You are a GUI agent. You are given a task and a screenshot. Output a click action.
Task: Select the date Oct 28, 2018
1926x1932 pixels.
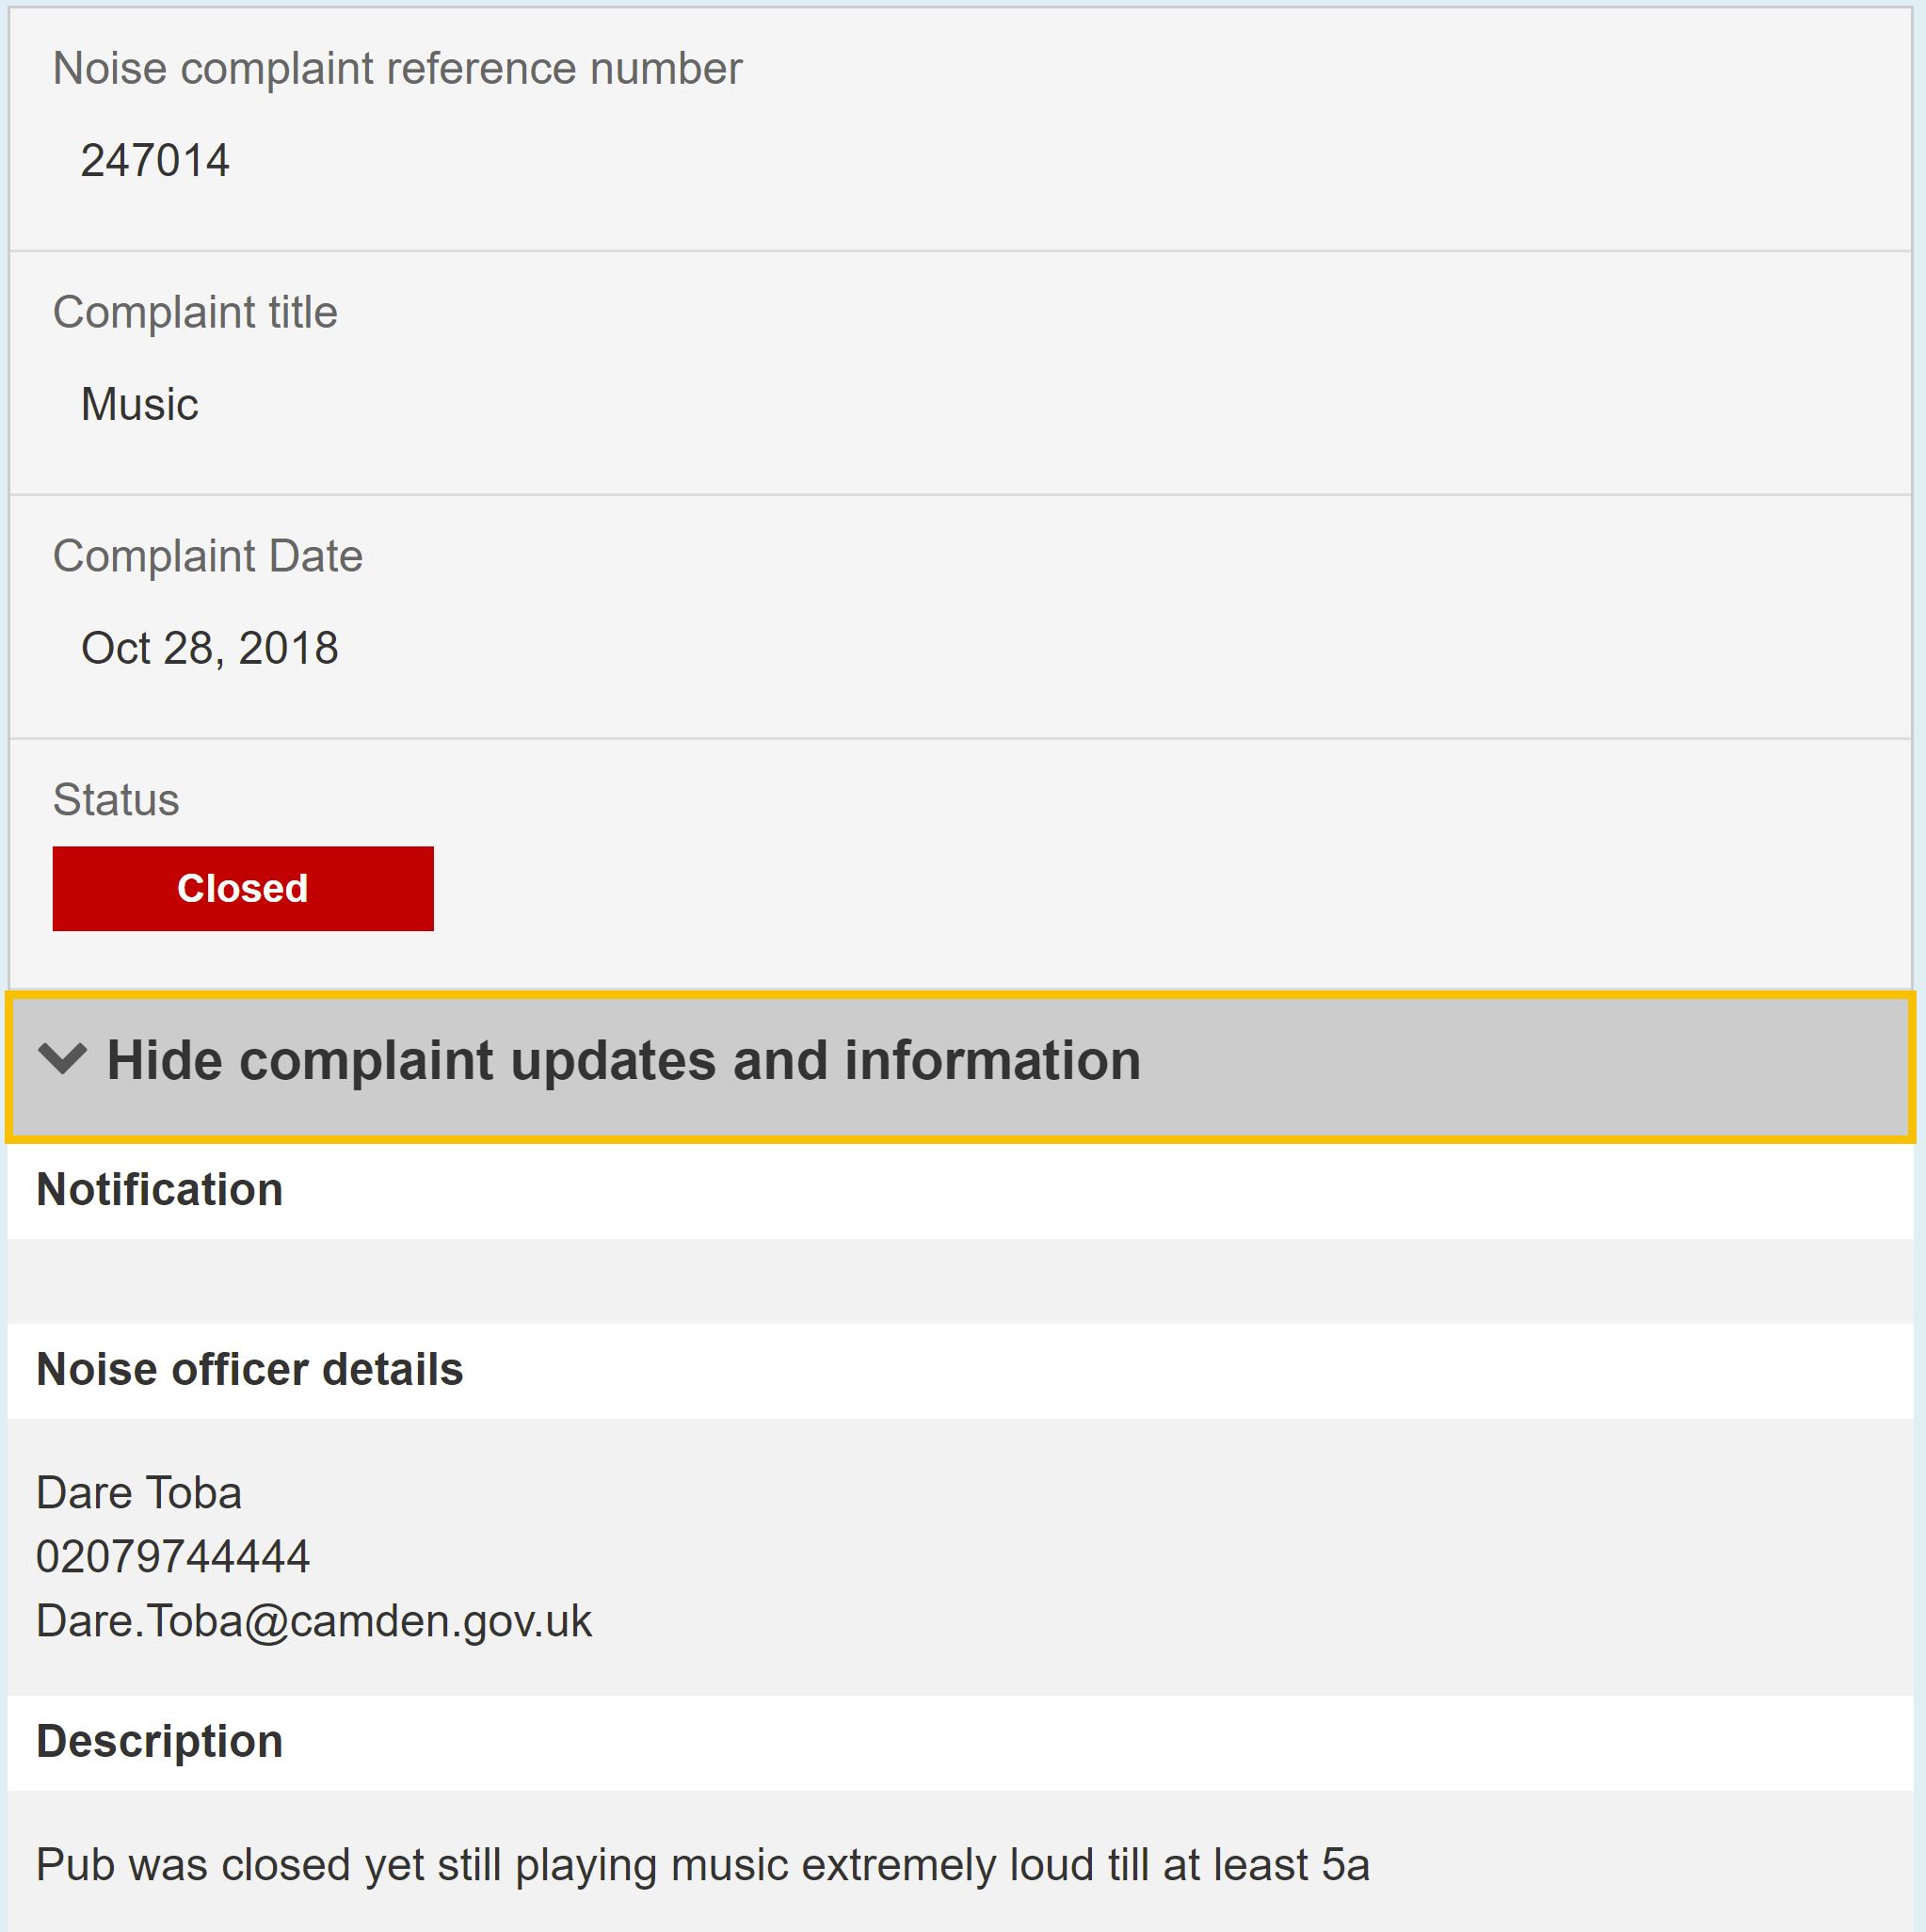pos(210,648)
